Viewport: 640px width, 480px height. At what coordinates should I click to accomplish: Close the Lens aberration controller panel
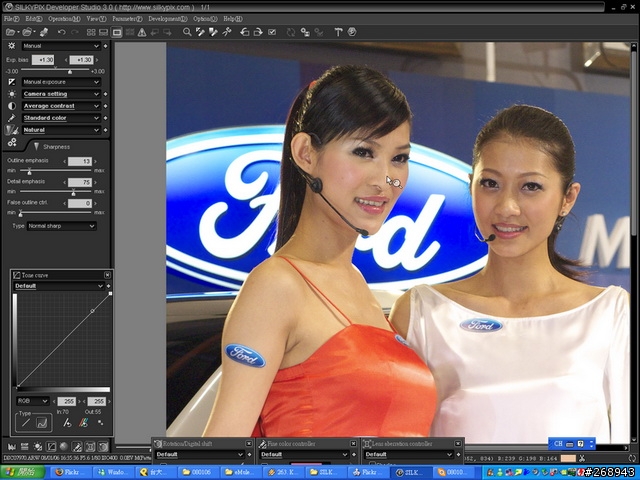pos(458,443)
